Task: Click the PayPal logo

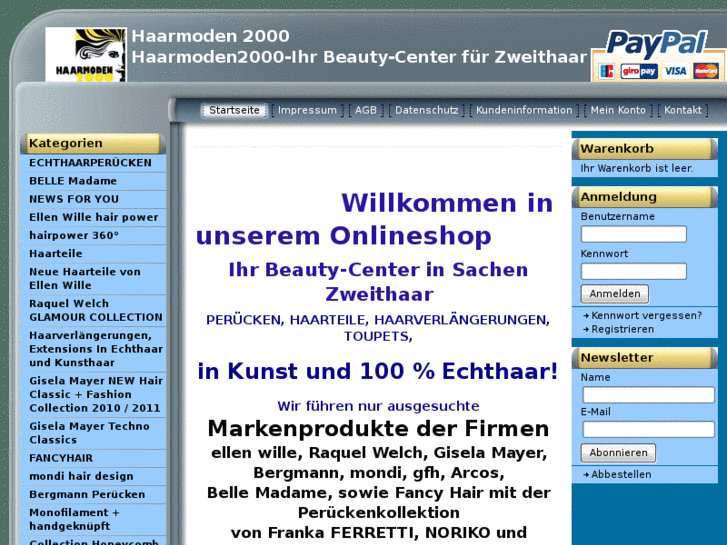Action: [x=657, y=44]
